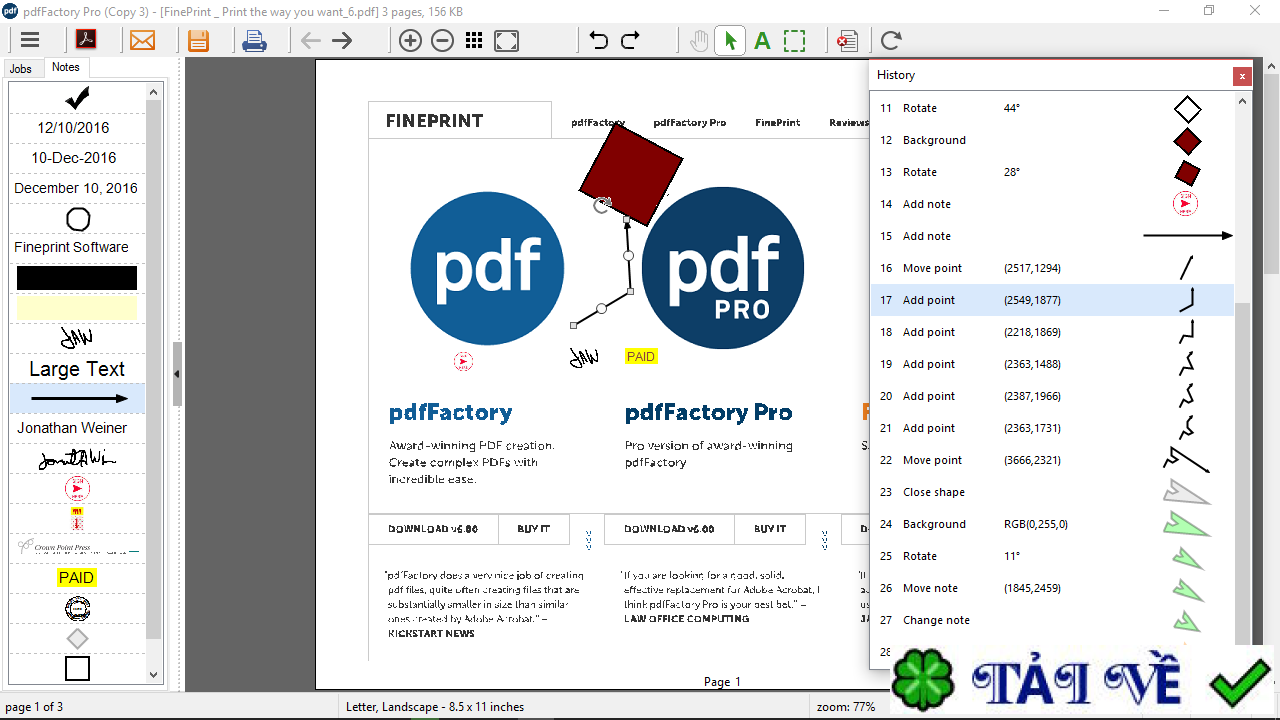The height and width of the screenshot is (720, 1280).
Task: Click the print icon
Action: point(254,40)
